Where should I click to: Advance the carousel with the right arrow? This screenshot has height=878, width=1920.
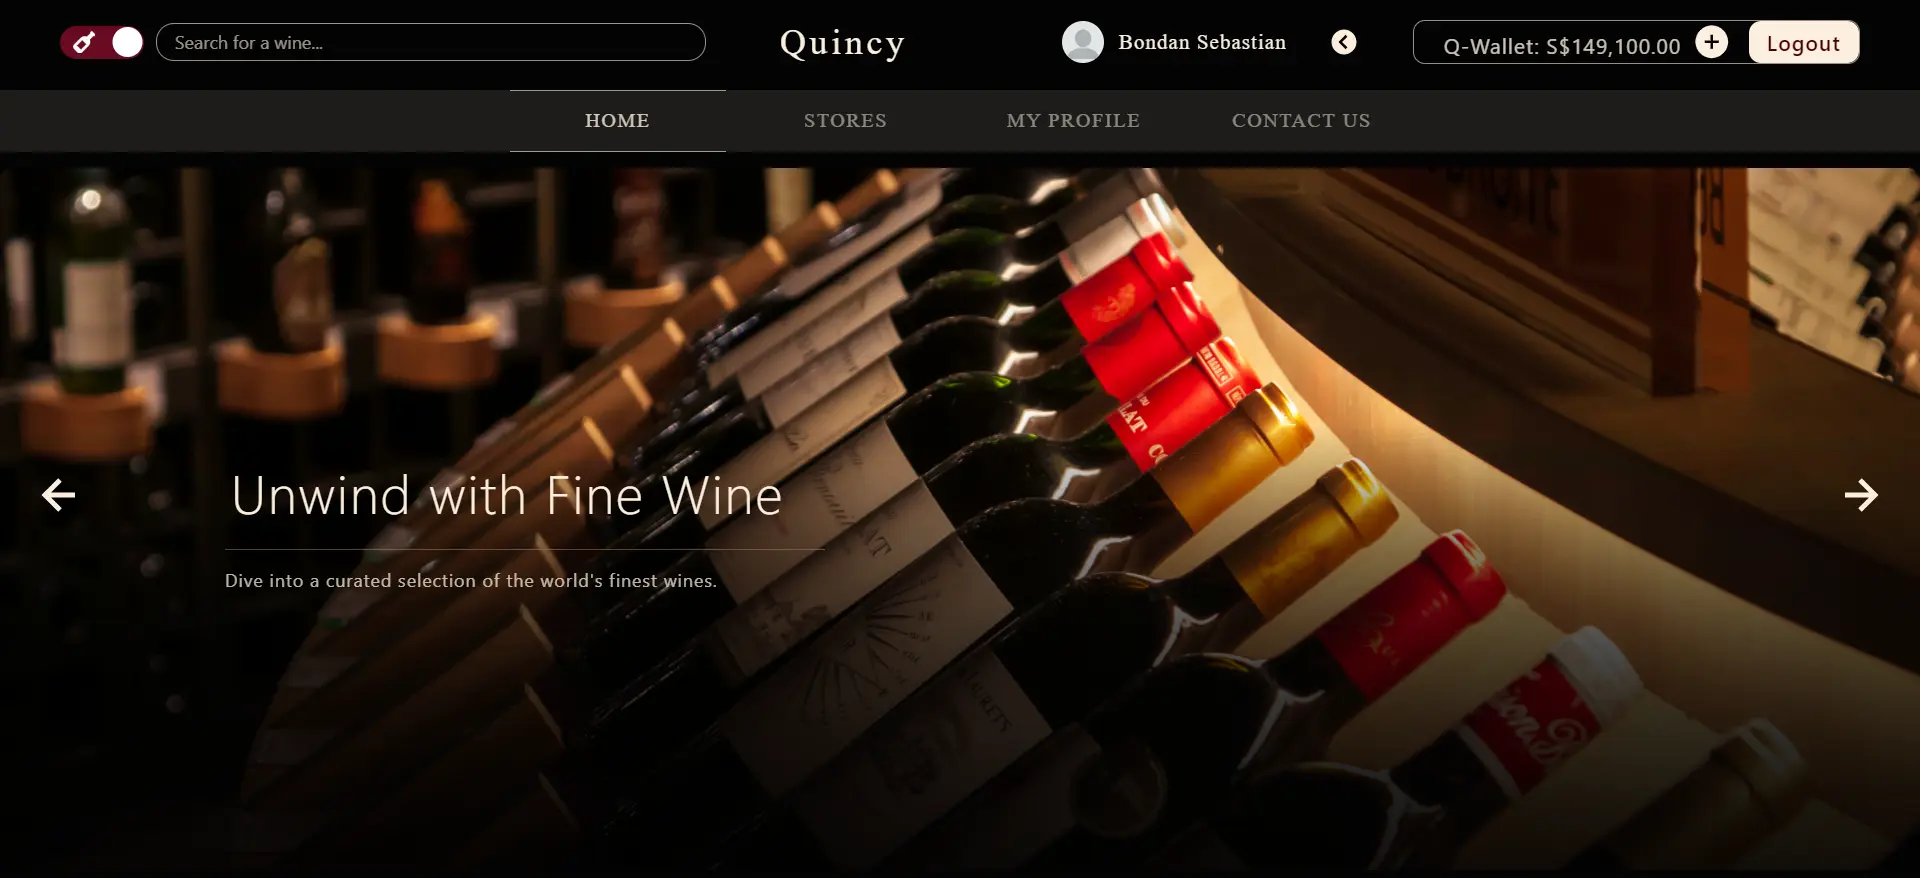tap(1861, 495)
